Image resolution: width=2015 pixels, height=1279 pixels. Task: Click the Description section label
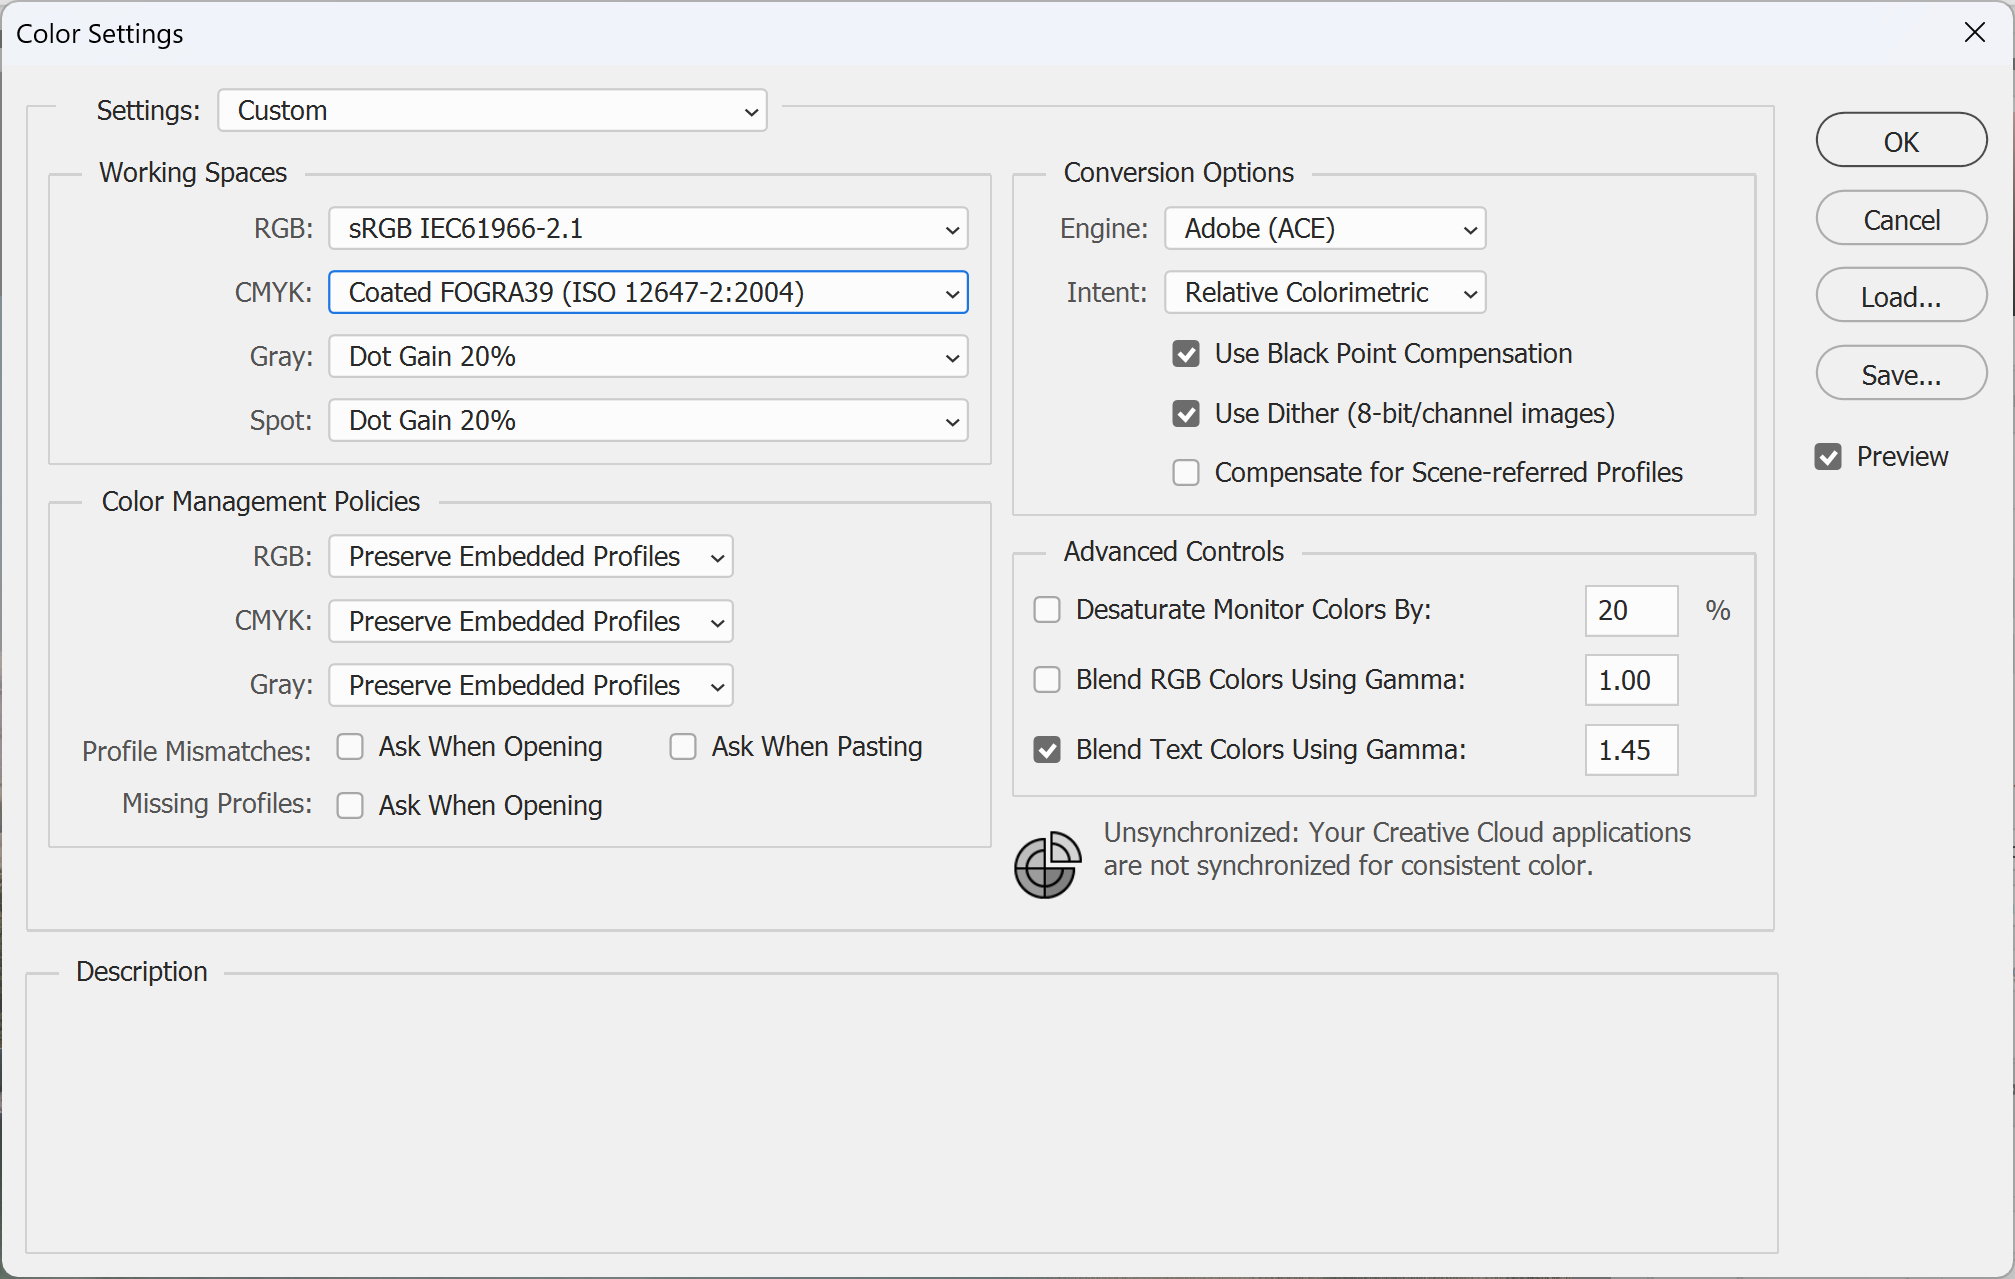pos(142,972)
